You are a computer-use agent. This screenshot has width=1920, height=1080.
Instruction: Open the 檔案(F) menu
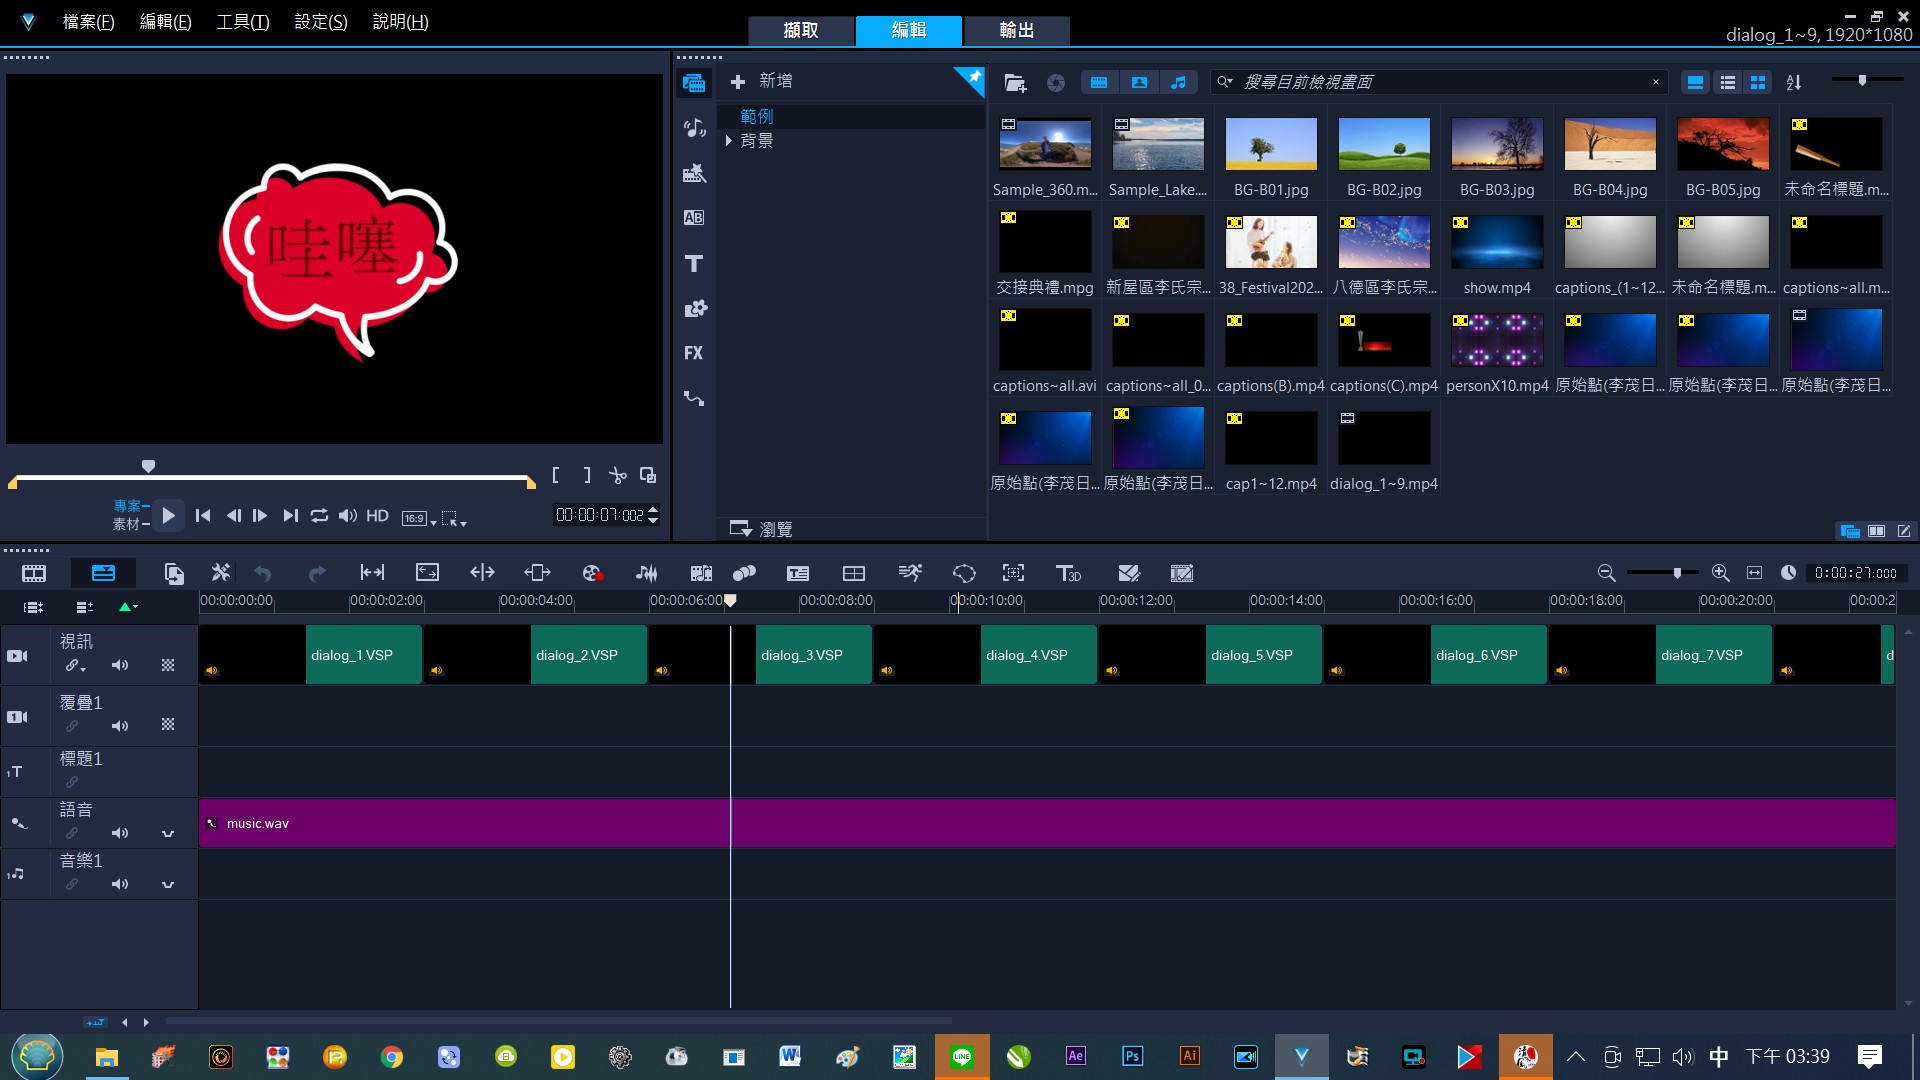click(88, 22)
